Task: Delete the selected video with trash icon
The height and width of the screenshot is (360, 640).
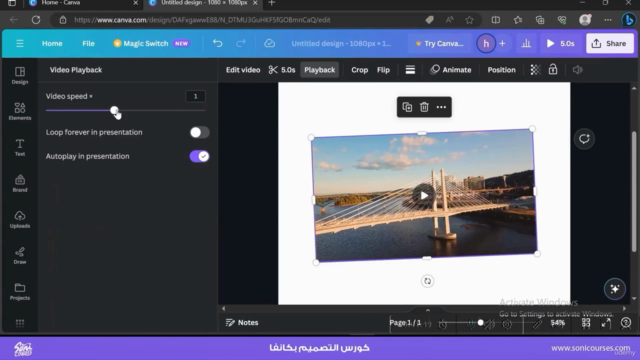Action: tap(424, 107)
